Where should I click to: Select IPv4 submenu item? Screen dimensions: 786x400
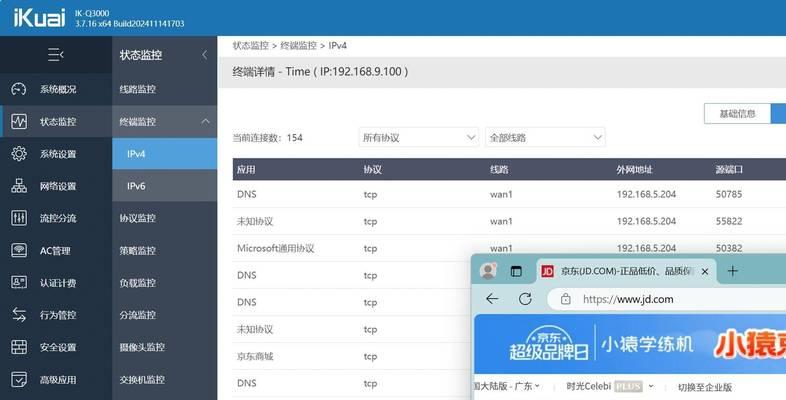(x=164, y=154)
